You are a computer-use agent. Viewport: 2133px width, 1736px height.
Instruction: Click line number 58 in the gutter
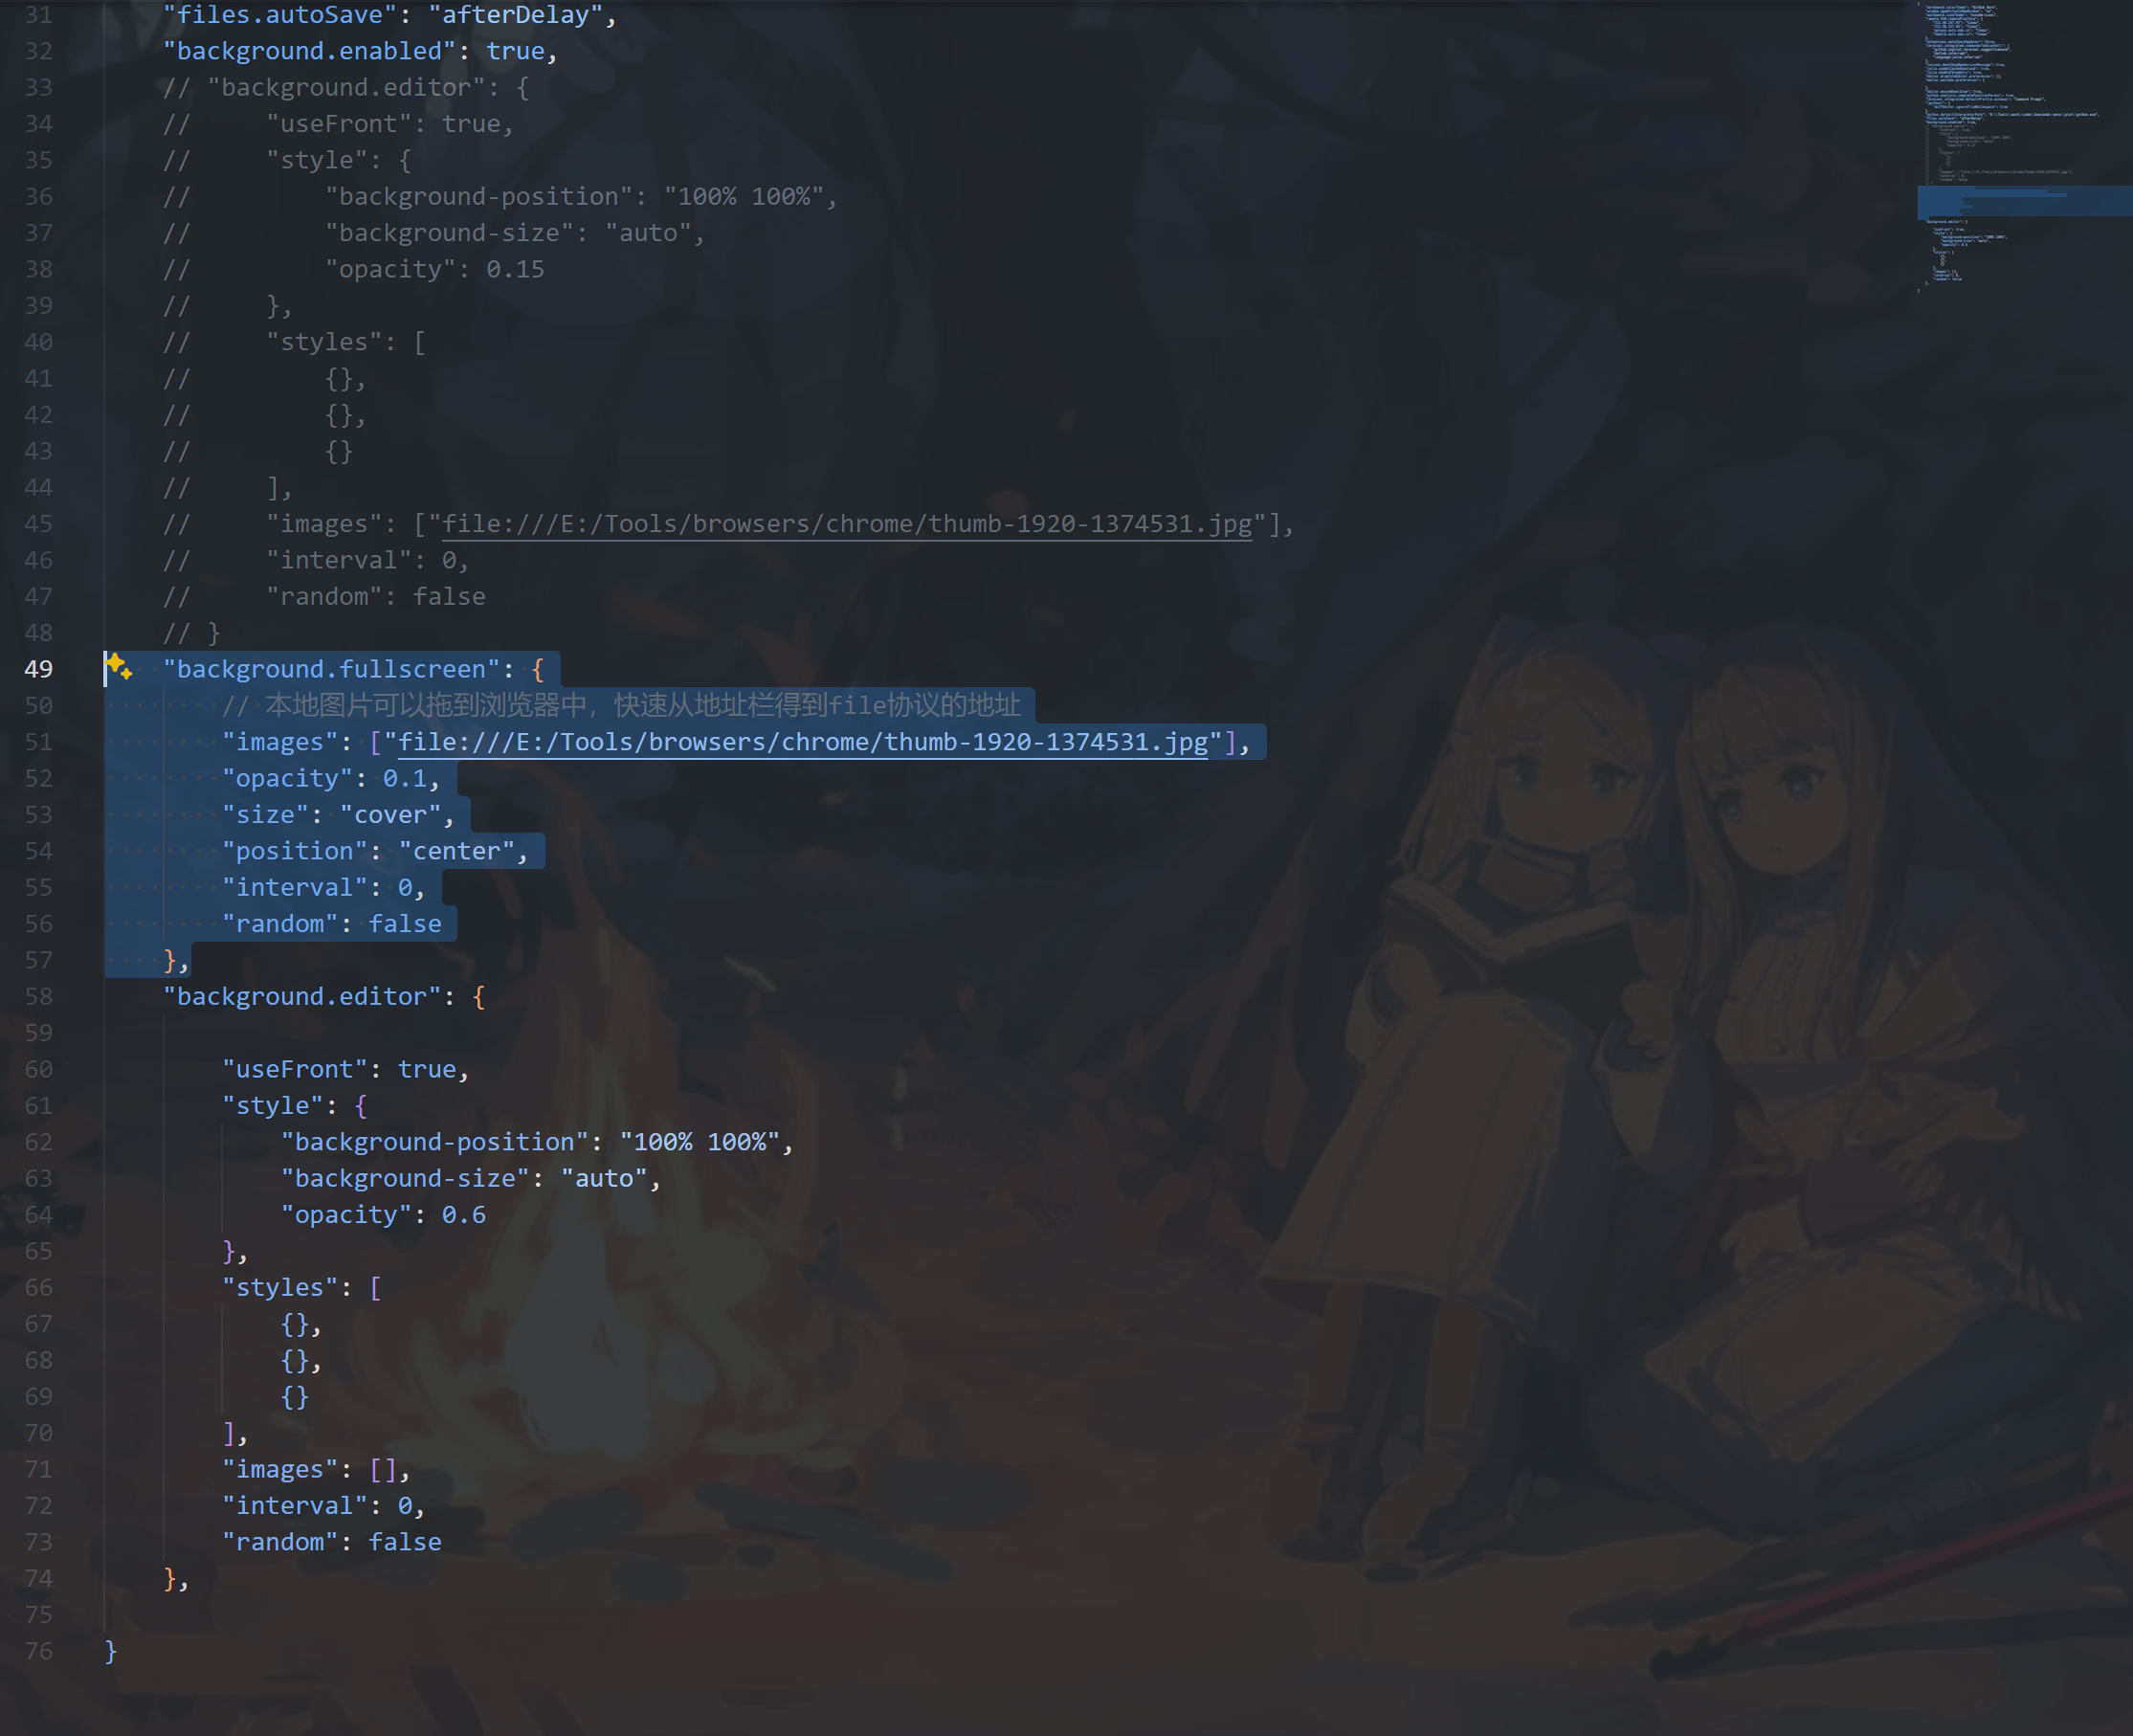(38, 996)
